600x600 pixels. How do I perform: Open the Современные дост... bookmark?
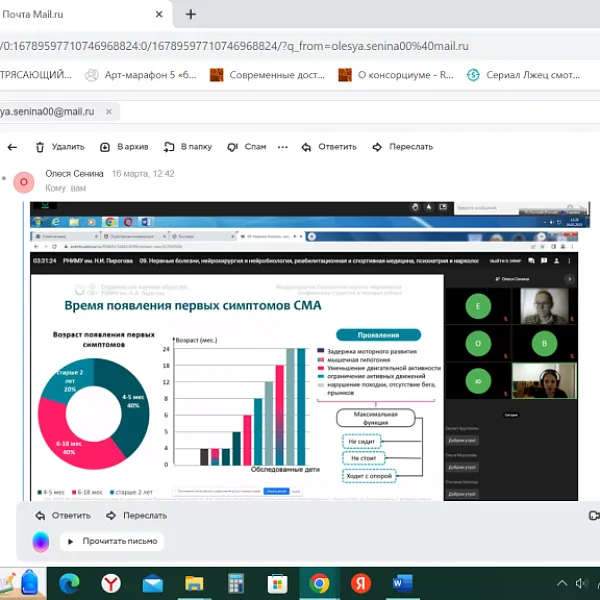point(267,75)
